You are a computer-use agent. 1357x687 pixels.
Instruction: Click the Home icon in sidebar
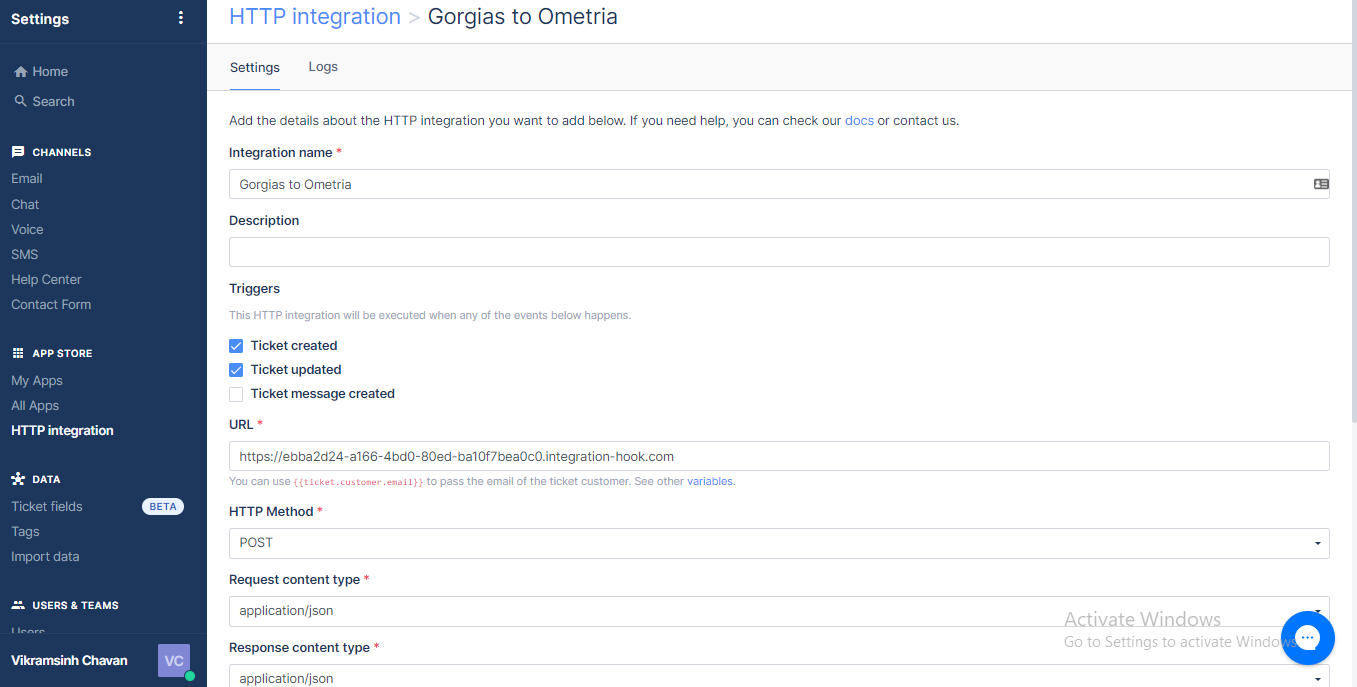click(x=20, y=72)
